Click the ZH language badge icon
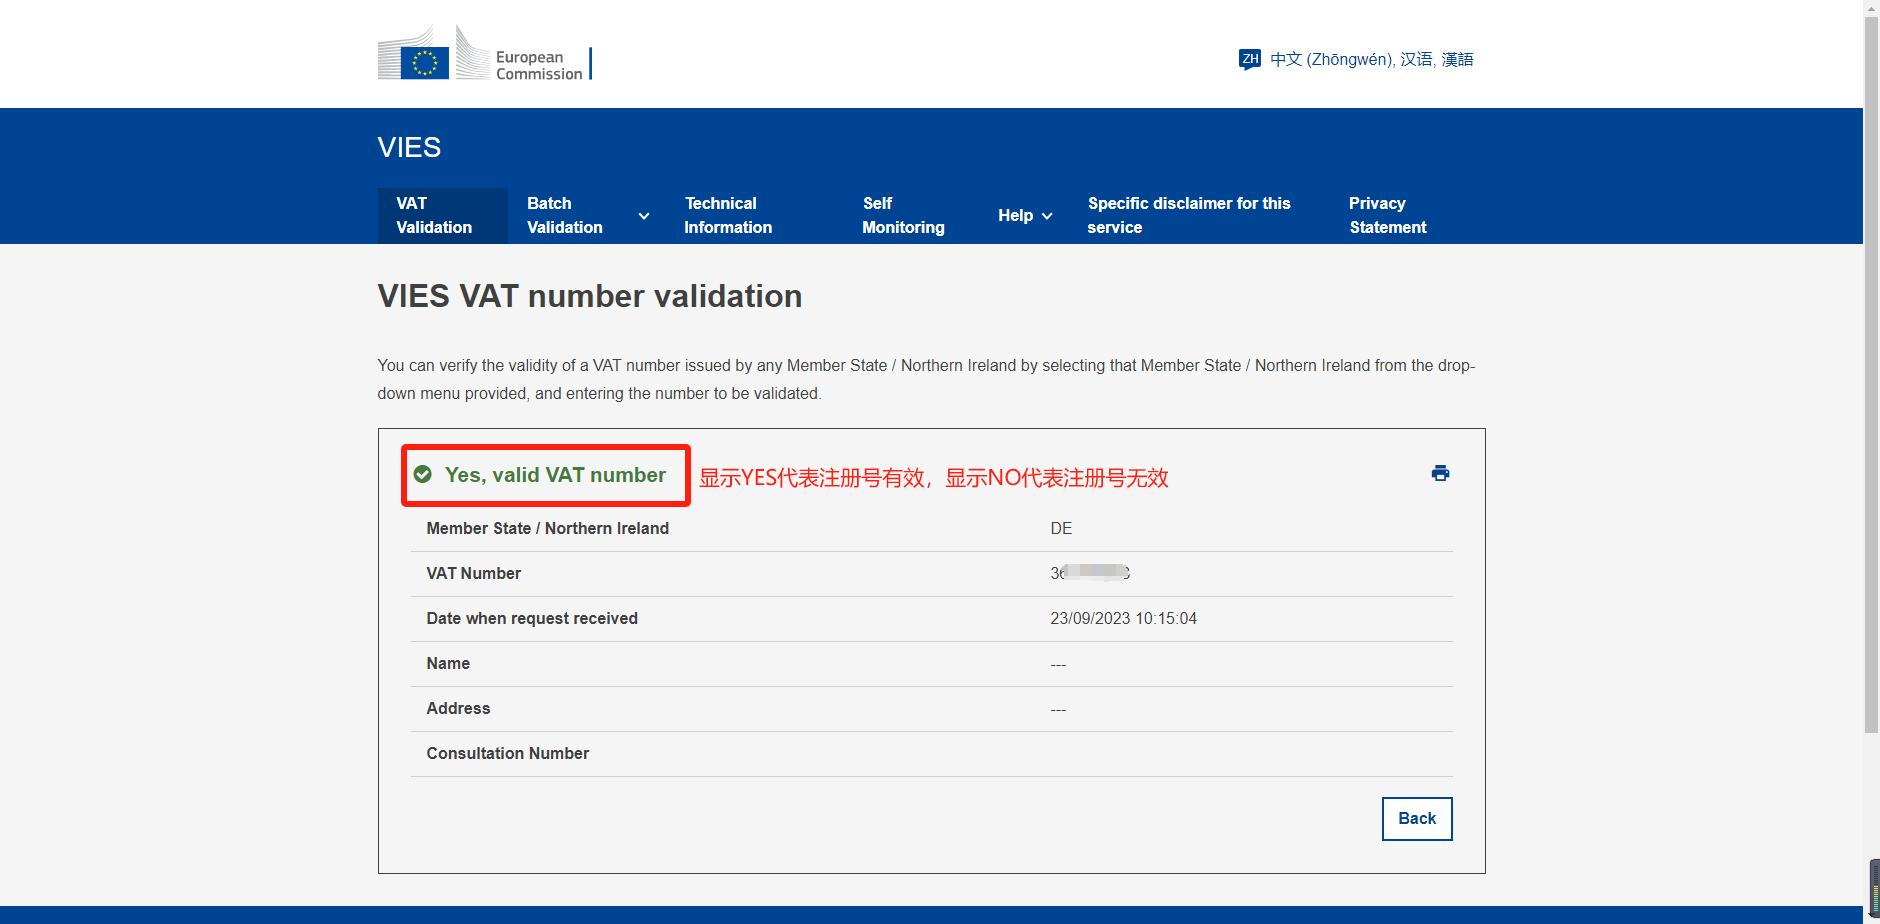Viewport: 1880px width, 924px height. click(x=1249, y=59)
